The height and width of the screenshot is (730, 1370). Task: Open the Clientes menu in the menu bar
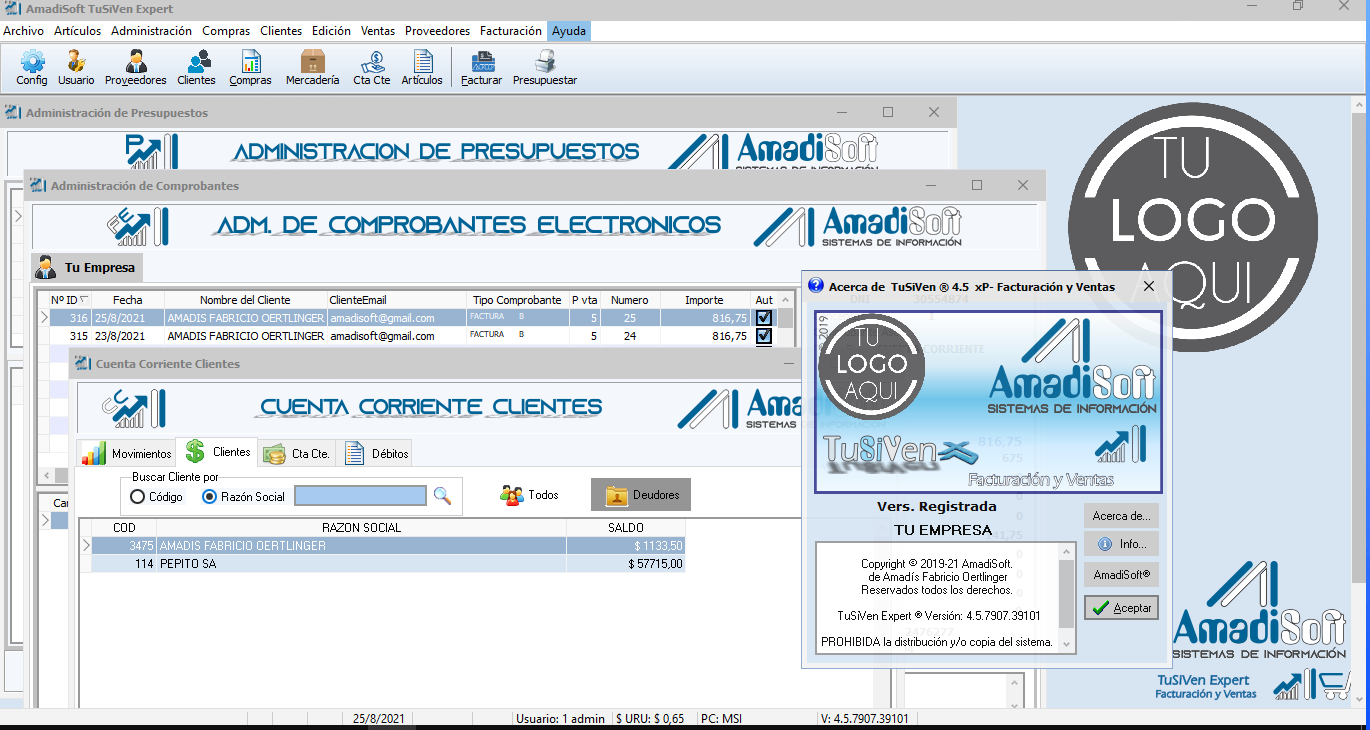[281, 31]
